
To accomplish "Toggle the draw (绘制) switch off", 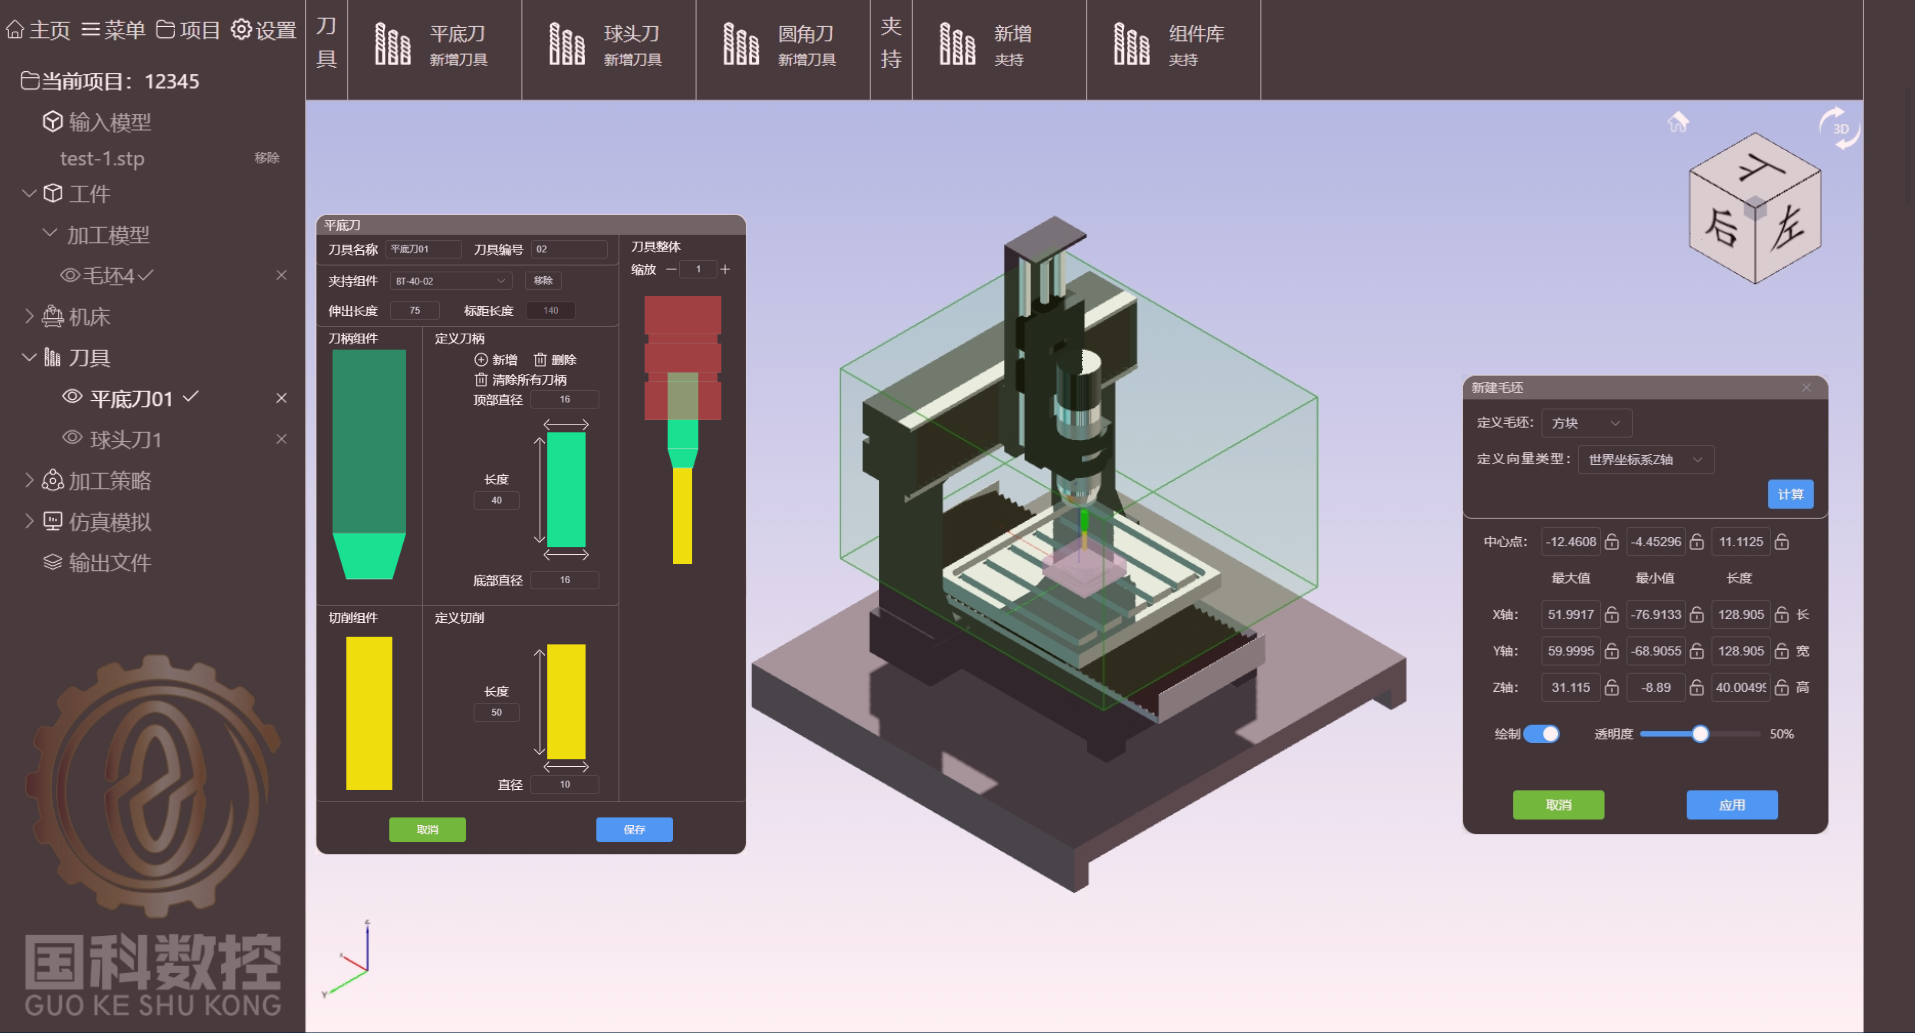I will tap(1541, 734).
